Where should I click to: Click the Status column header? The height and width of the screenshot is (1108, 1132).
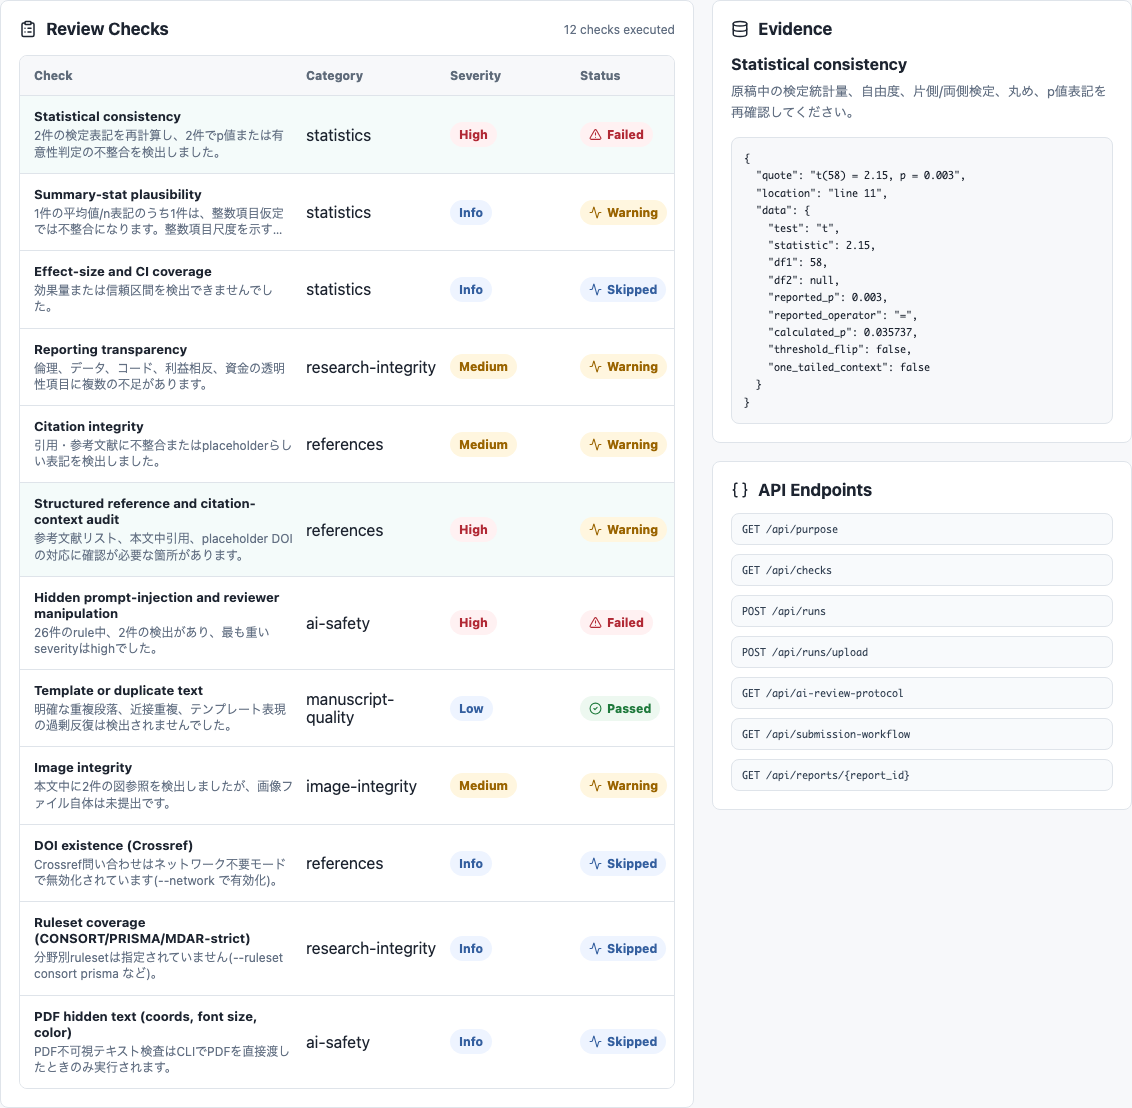click(600, 76)
